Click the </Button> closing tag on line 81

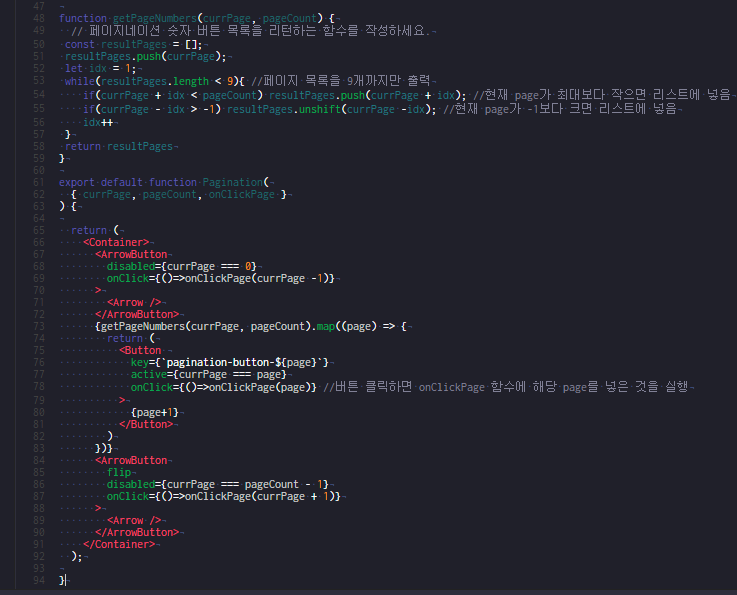(x=146, y=424)
